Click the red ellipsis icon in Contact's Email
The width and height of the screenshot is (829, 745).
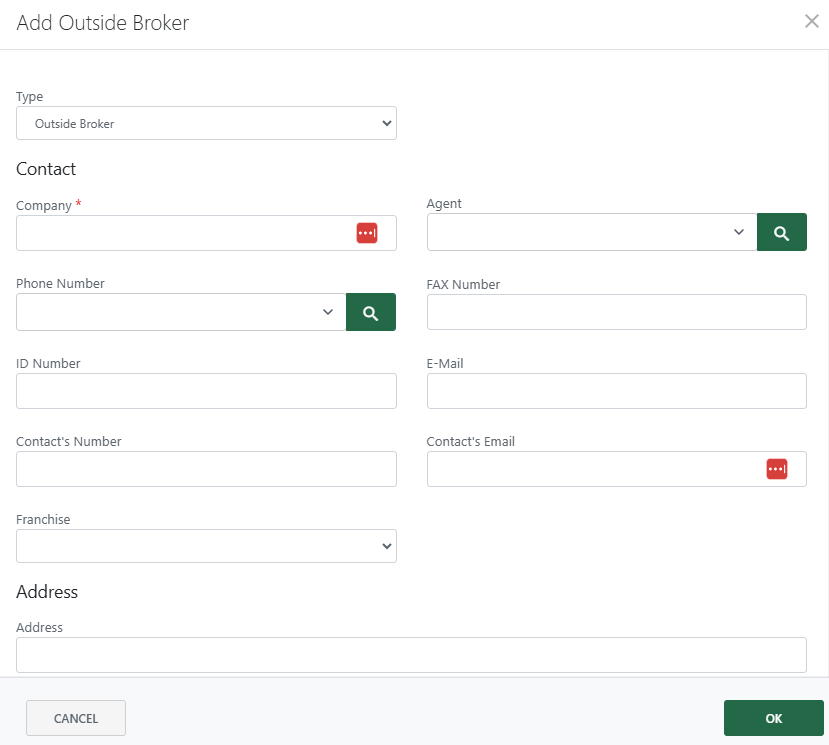(777, 468)
